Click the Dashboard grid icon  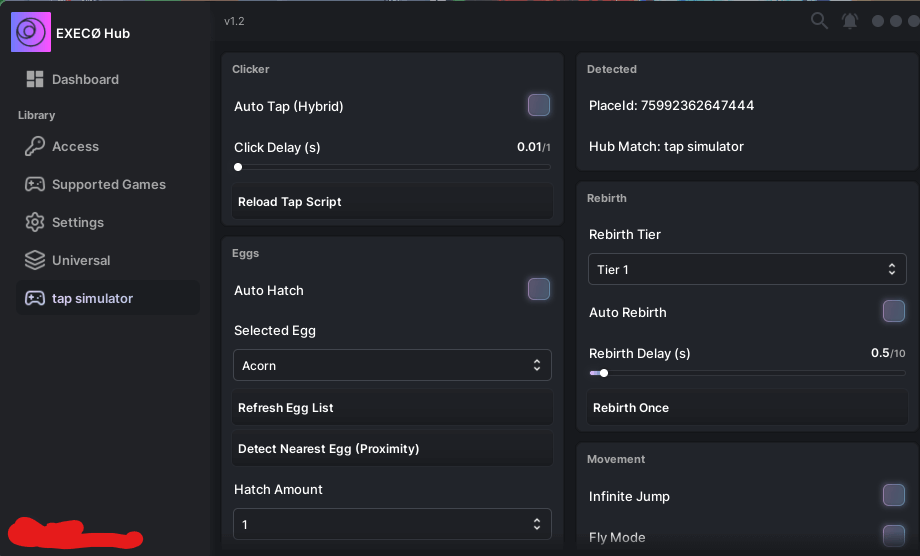coord(35,79)
